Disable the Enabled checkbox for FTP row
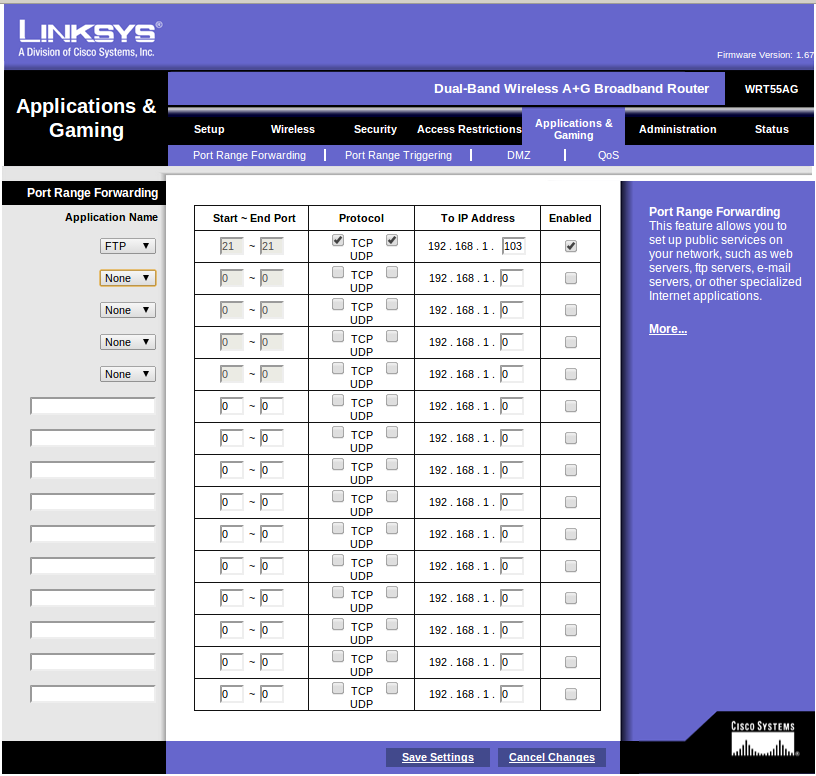Viewport: 816px width, 776px height. tap(571, 246)
